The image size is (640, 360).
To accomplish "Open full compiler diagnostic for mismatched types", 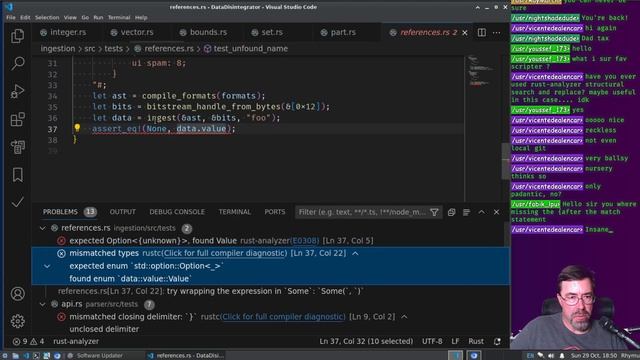I will pos(224,253).
